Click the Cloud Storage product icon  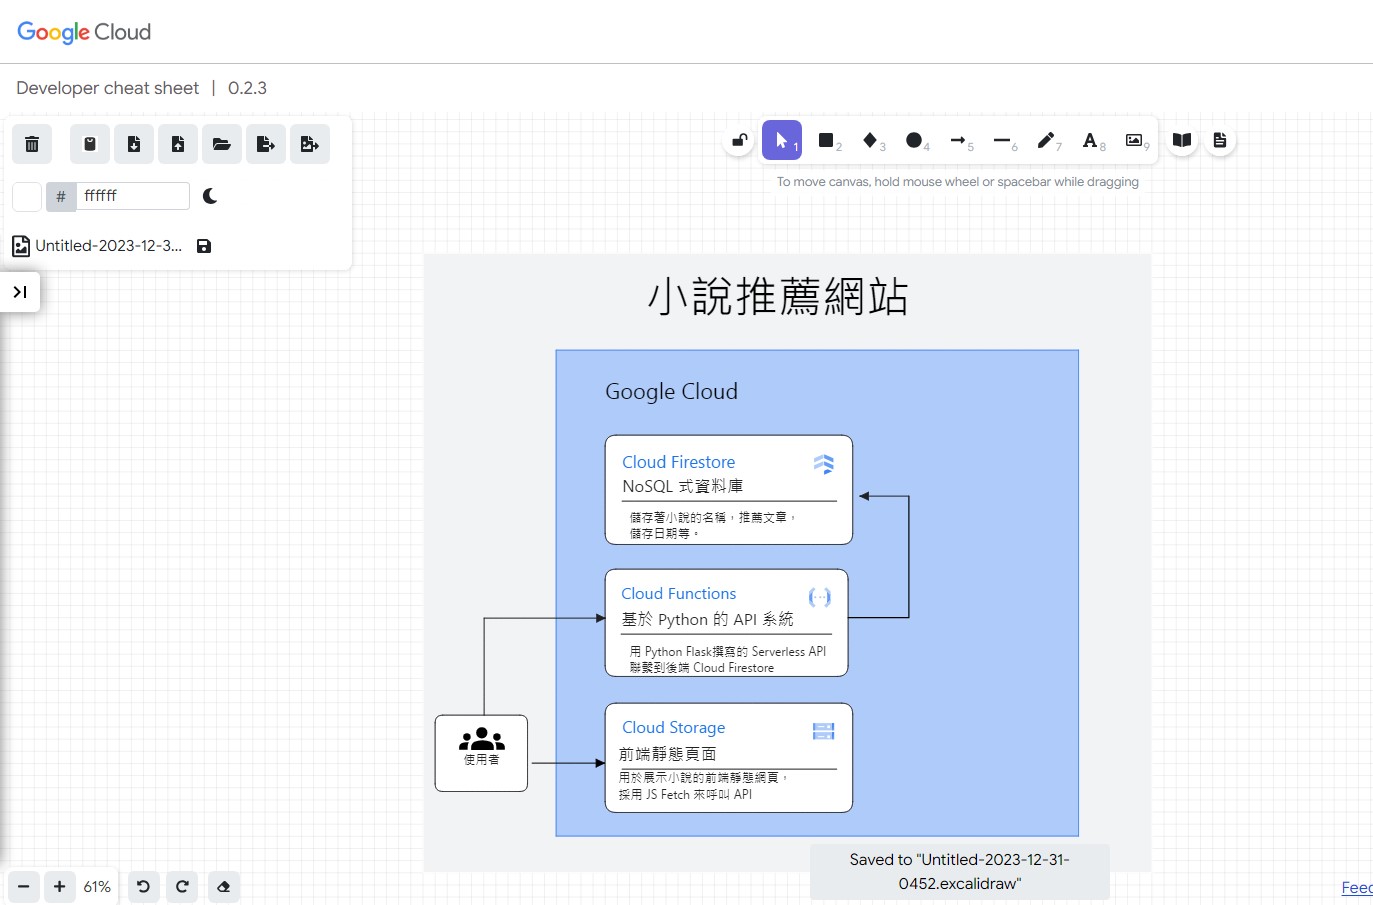pyautogui.click(x=824, y=731)
